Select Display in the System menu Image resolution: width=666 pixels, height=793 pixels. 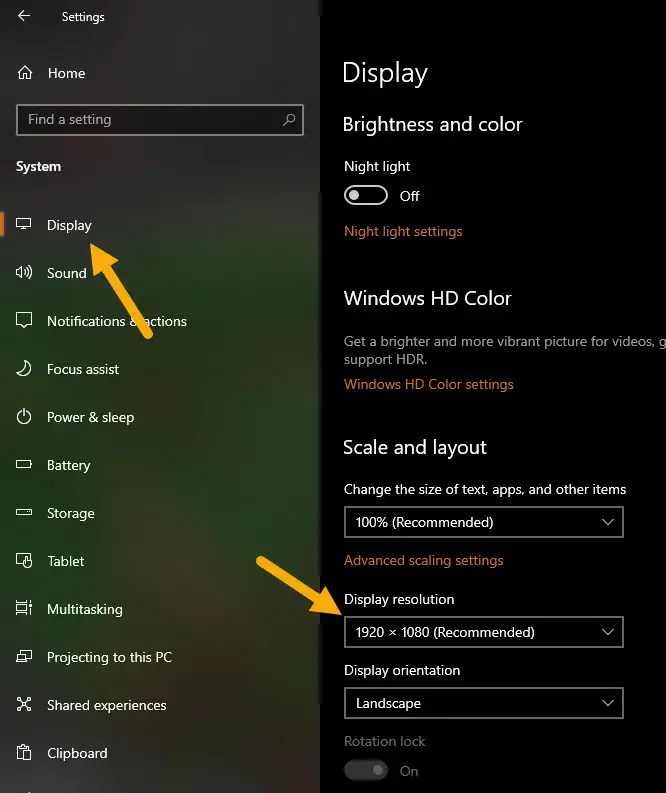coord(69,225)
